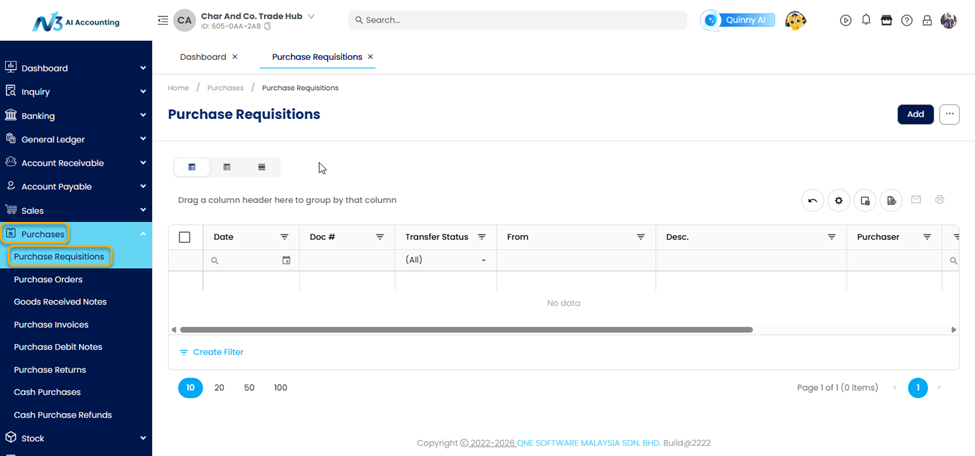Open Purchase Orders in sidebar
This screenshot has width=975, height=456.
coord(48,279)
